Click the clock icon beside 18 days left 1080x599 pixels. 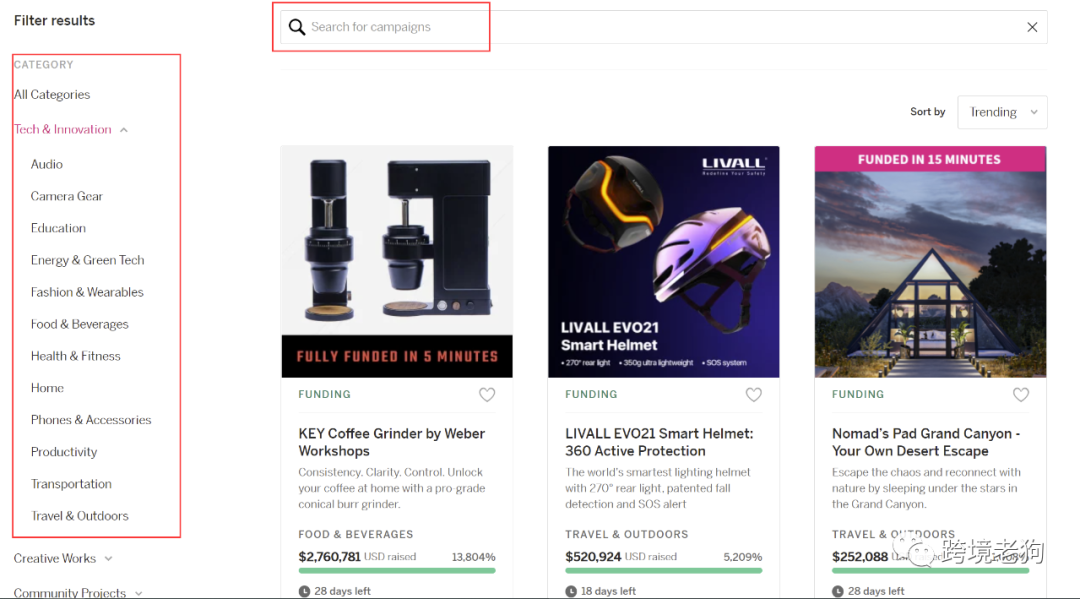click(571, 591)
